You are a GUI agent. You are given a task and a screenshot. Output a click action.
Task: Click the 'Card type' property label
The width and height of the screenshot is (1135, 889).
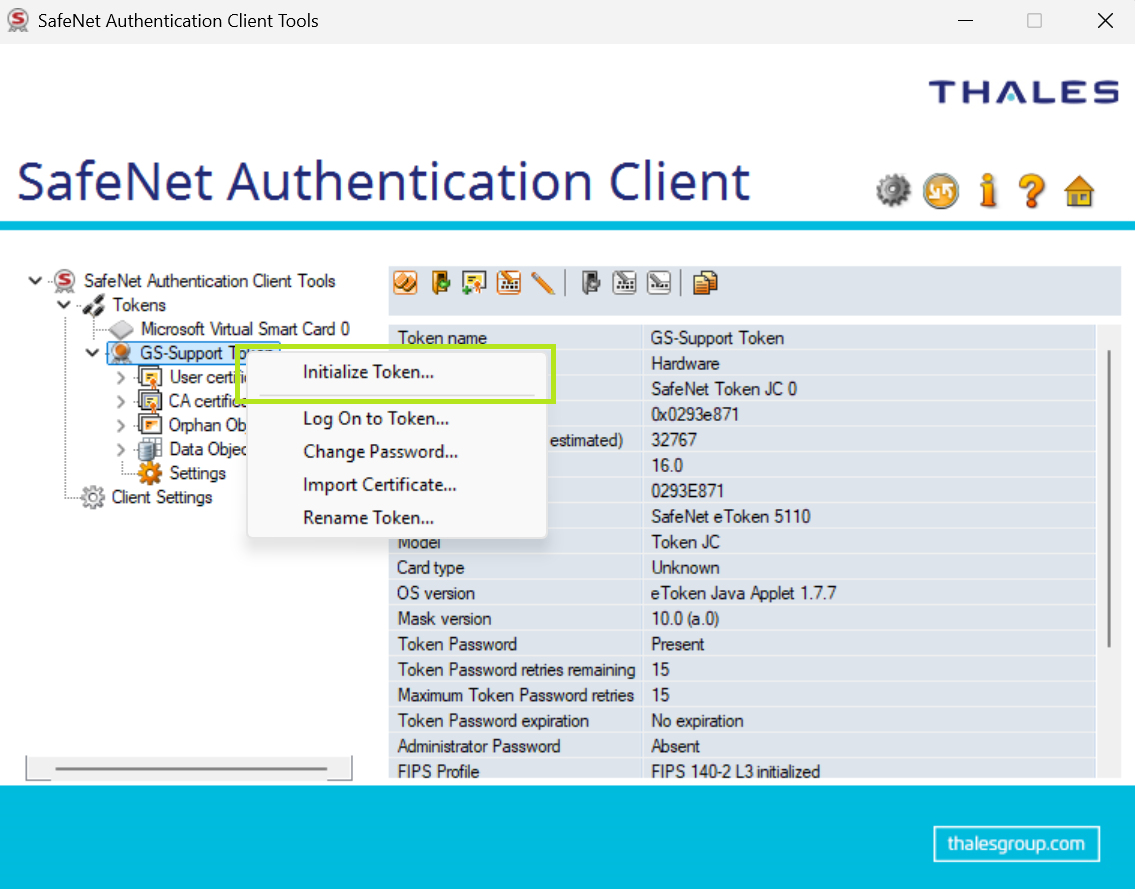click(430, 568)
